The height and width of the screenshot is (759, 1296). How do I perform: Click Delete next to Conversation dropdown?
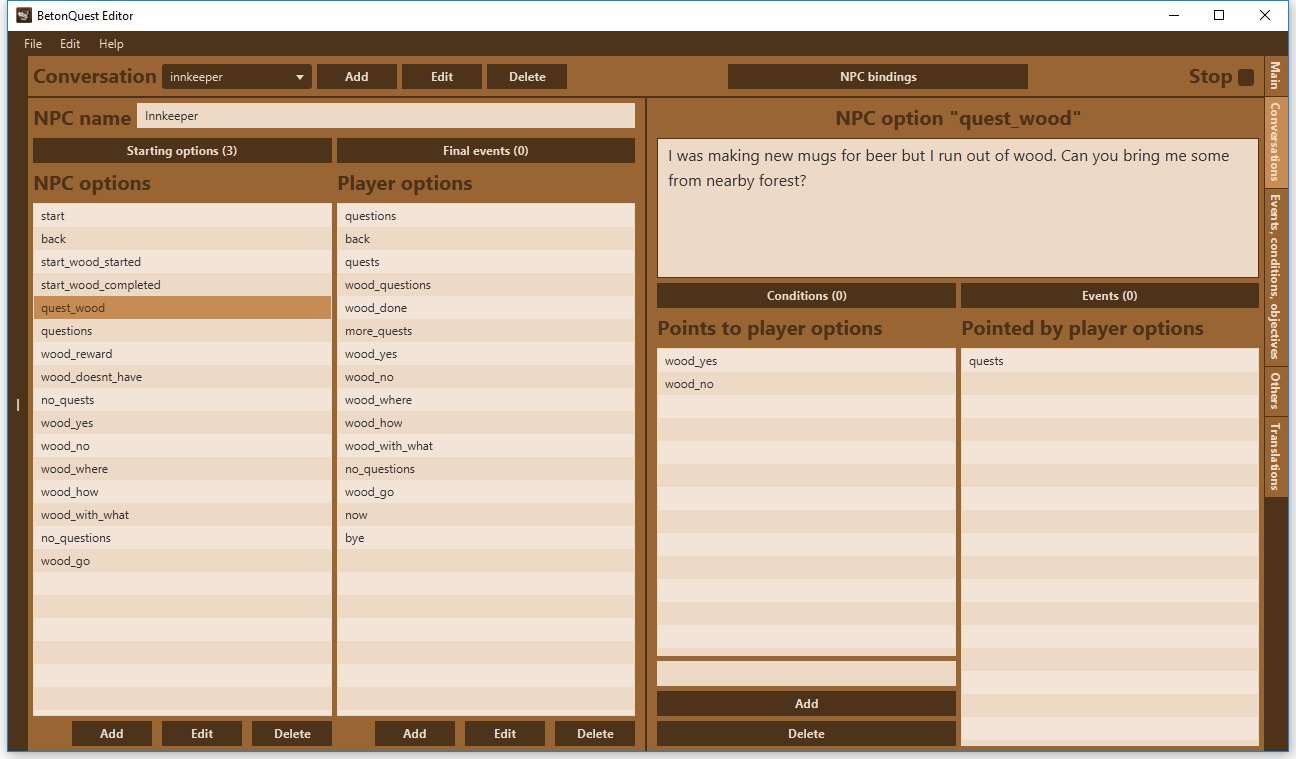click(527, 77)
